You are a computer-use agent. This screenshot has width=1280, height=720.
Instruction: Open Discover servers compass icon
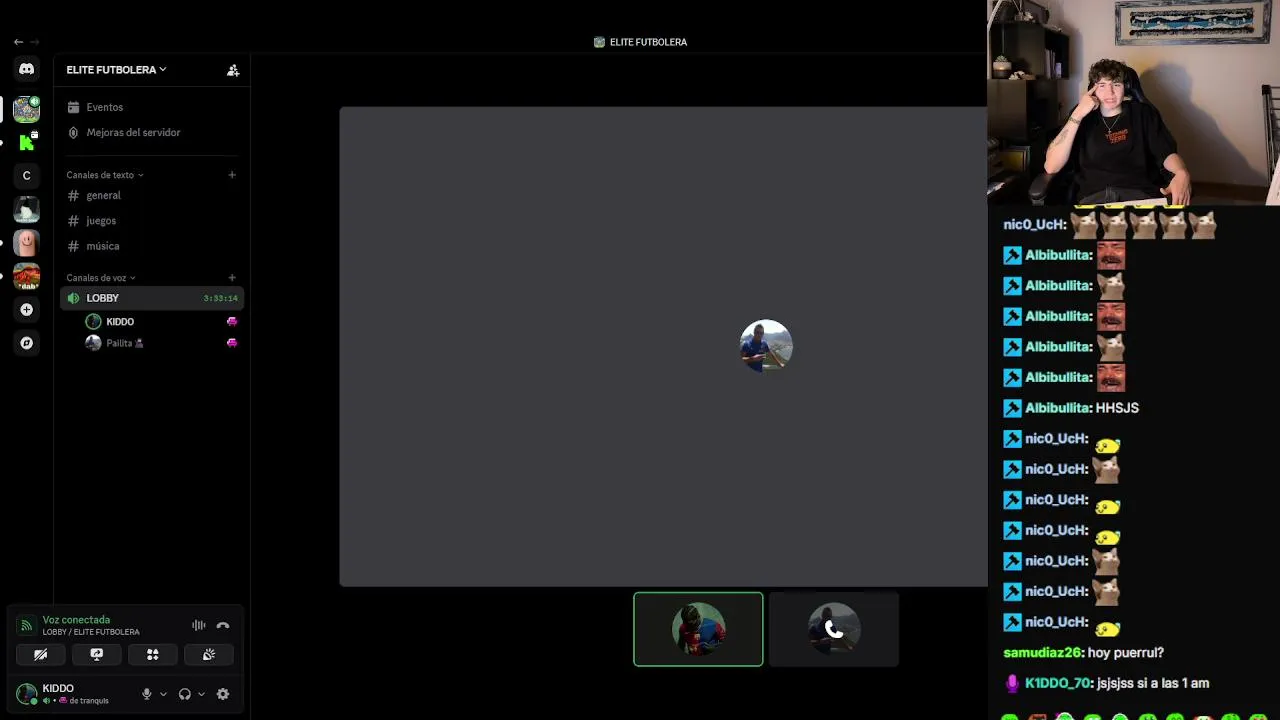27,343
